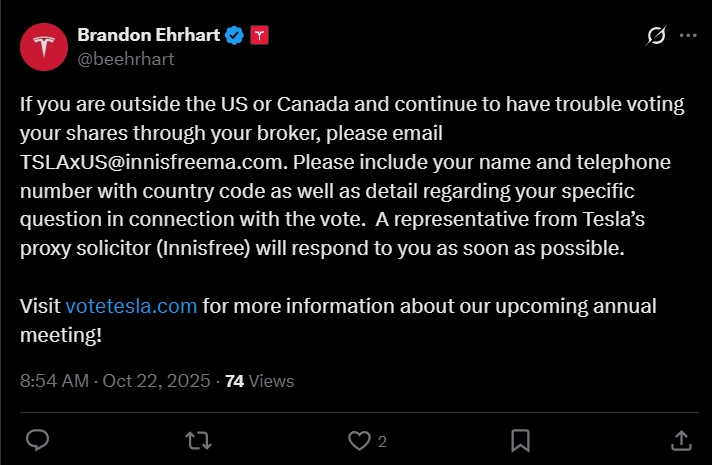
Task: Click the Grok action icon
Action: click(x=657, y=36)
